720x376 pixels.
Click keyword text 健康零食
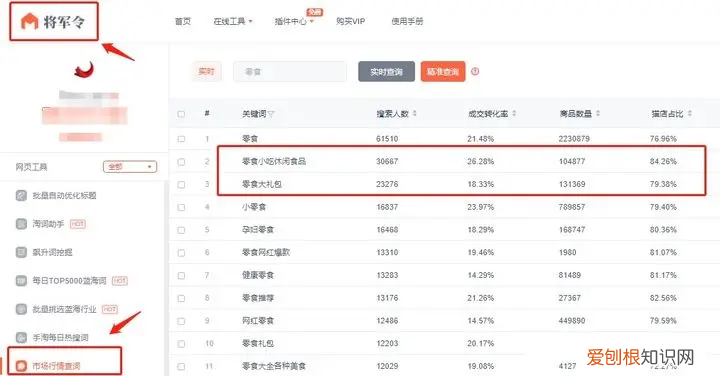(x=258, y=275)
